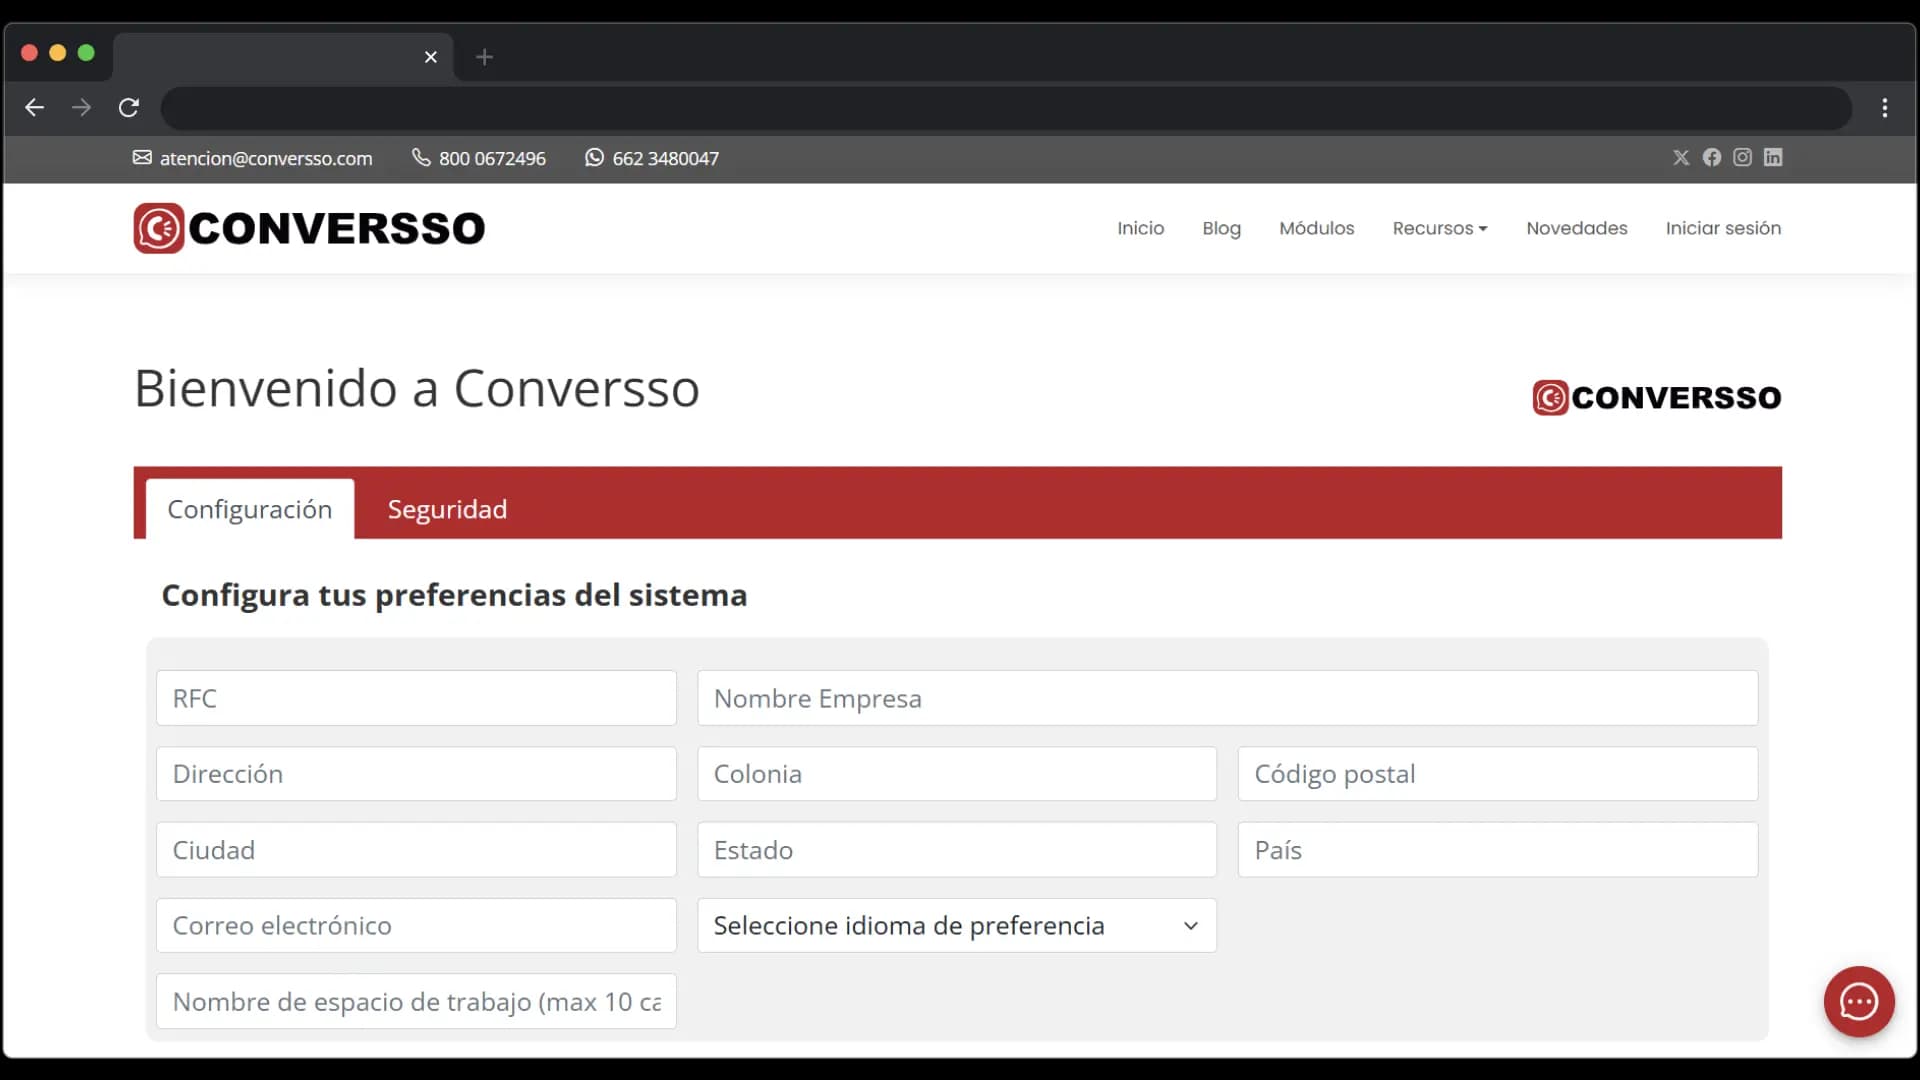This screenshot has height=1080, width=1920.
Task: Open the Módulos navigation link
Action: pos(1316,228)
